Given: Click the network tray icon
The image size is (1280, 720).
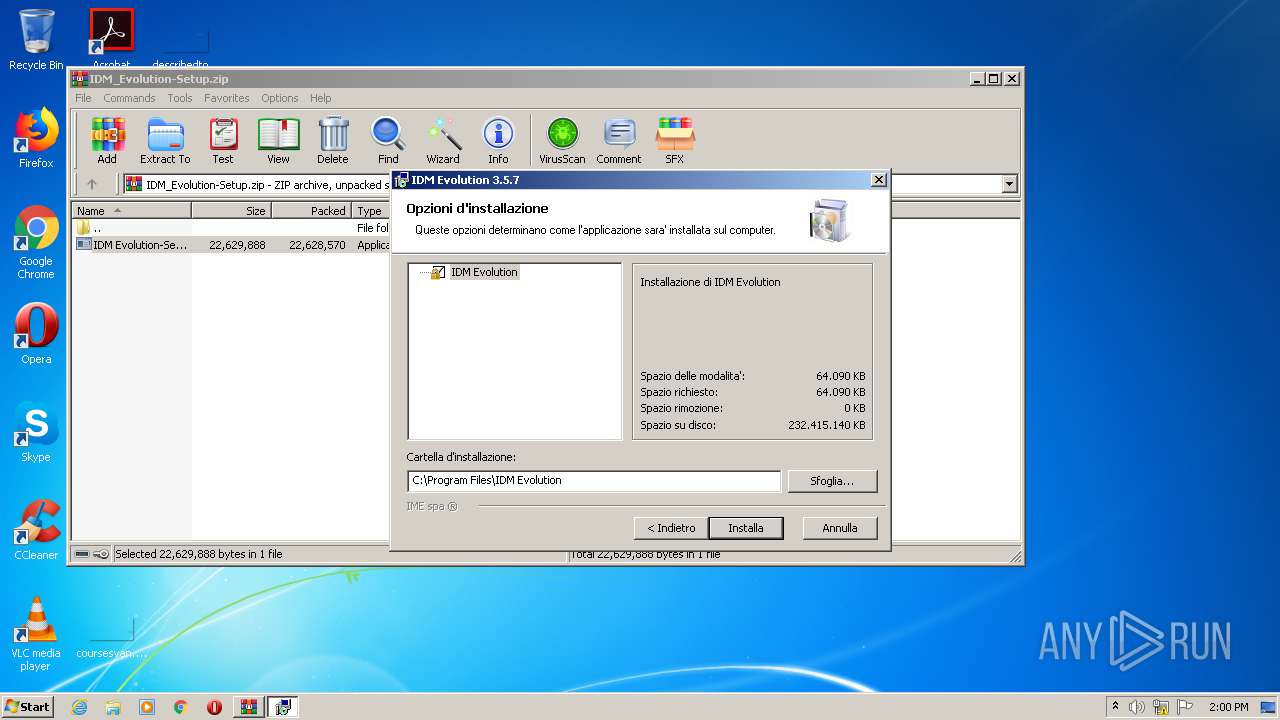Looking at the screenshot, I should (1161, 707).
